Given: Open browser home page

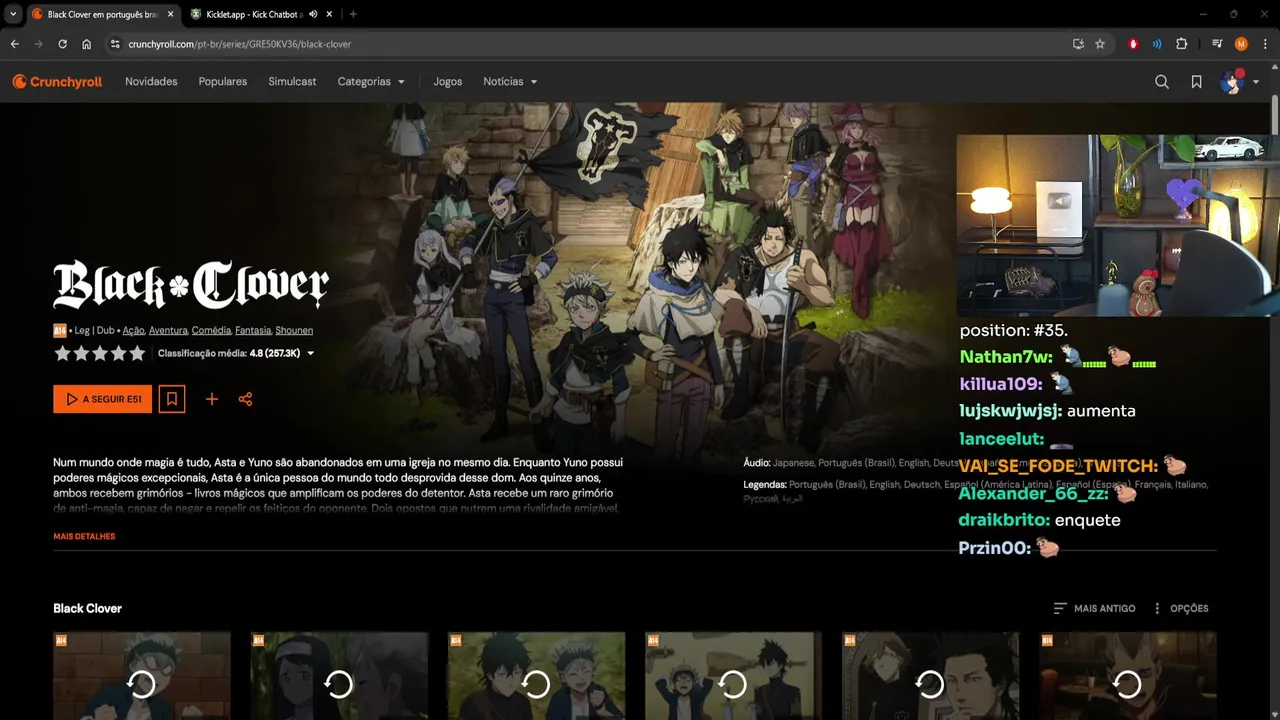Looking at the screenshot, I should [x=87, y=44].
